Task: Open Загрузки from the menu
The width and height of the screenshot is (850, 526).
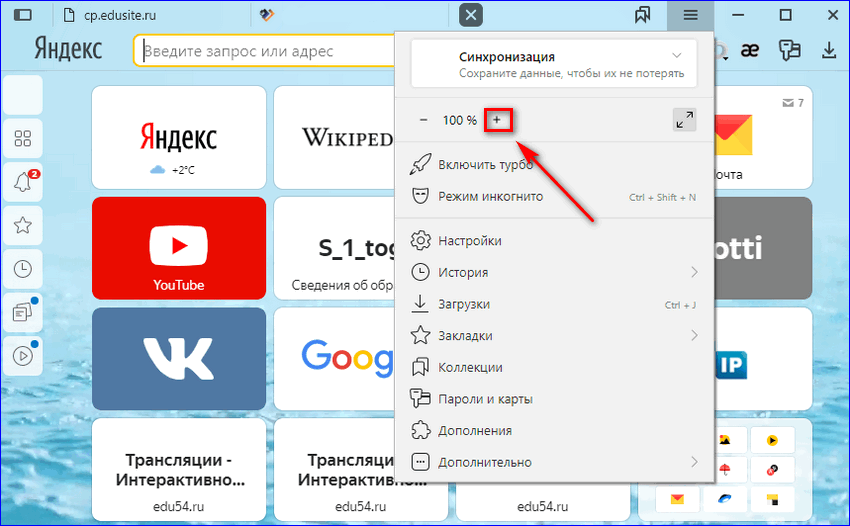Action: (x=553, y=304)
